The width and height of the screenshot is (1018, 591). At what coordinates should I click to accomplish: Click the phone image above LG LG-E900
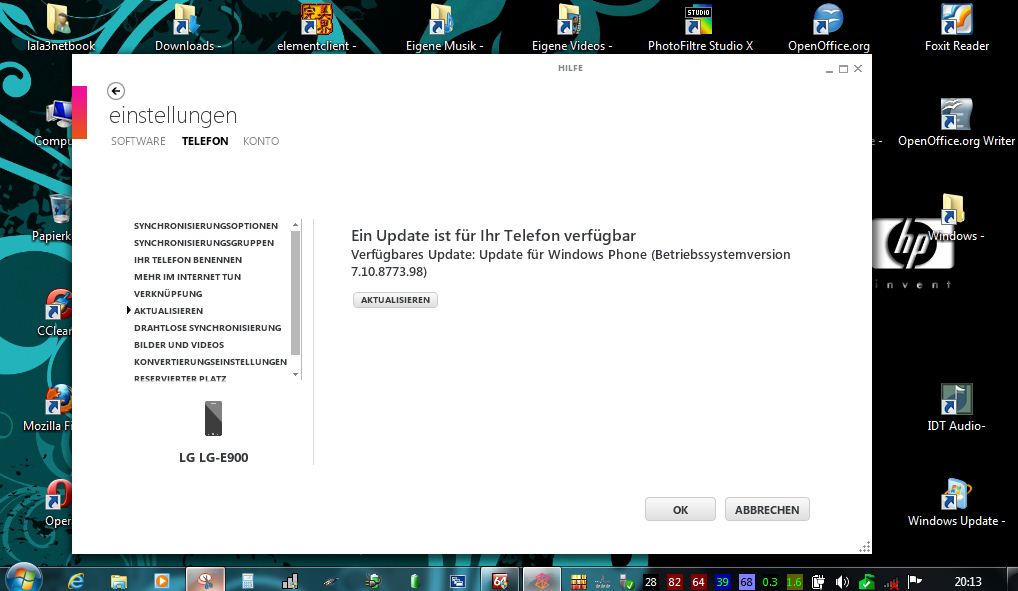coord(214,418)
